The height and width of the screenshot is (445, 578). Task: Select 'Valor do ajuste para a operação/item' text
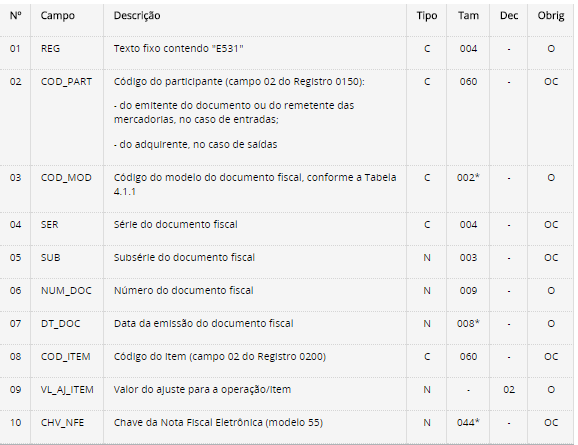pos(202,390)
